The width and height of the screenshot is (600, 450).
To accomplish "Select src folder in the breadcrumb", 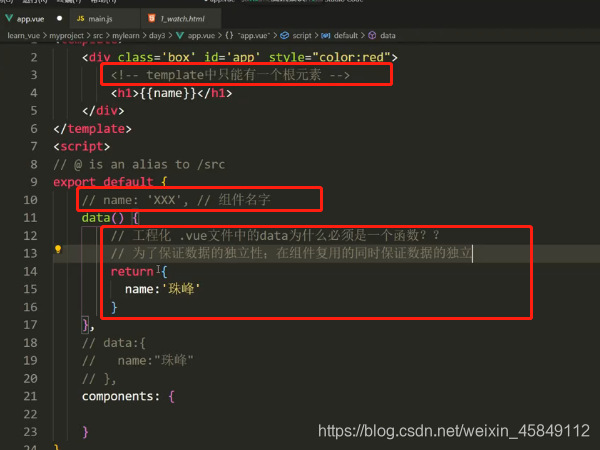I will click(x=98, y=36).
